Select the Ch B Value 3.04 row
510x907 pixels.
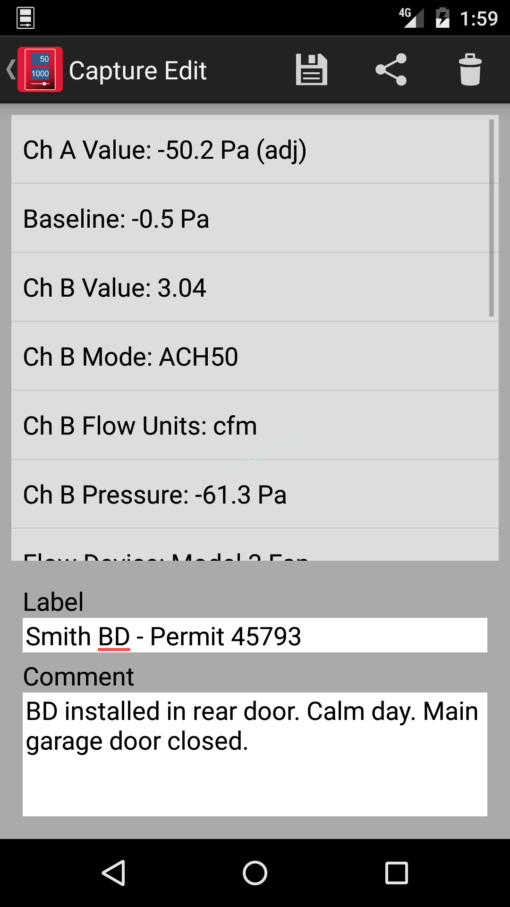click(250, 287)
